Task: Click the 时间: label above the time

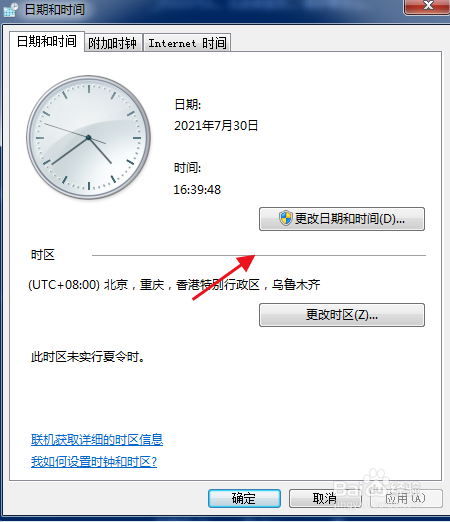Action: [187, 168]
